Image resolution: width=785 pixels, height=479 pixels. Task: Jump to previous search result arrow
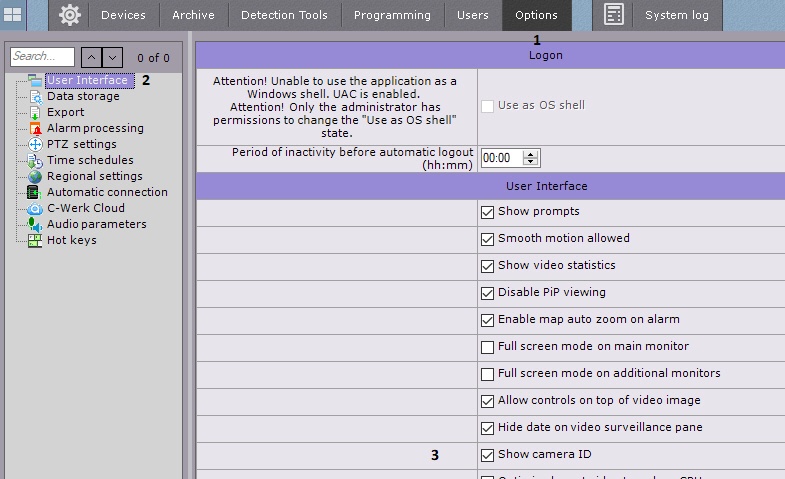(89, 58)
